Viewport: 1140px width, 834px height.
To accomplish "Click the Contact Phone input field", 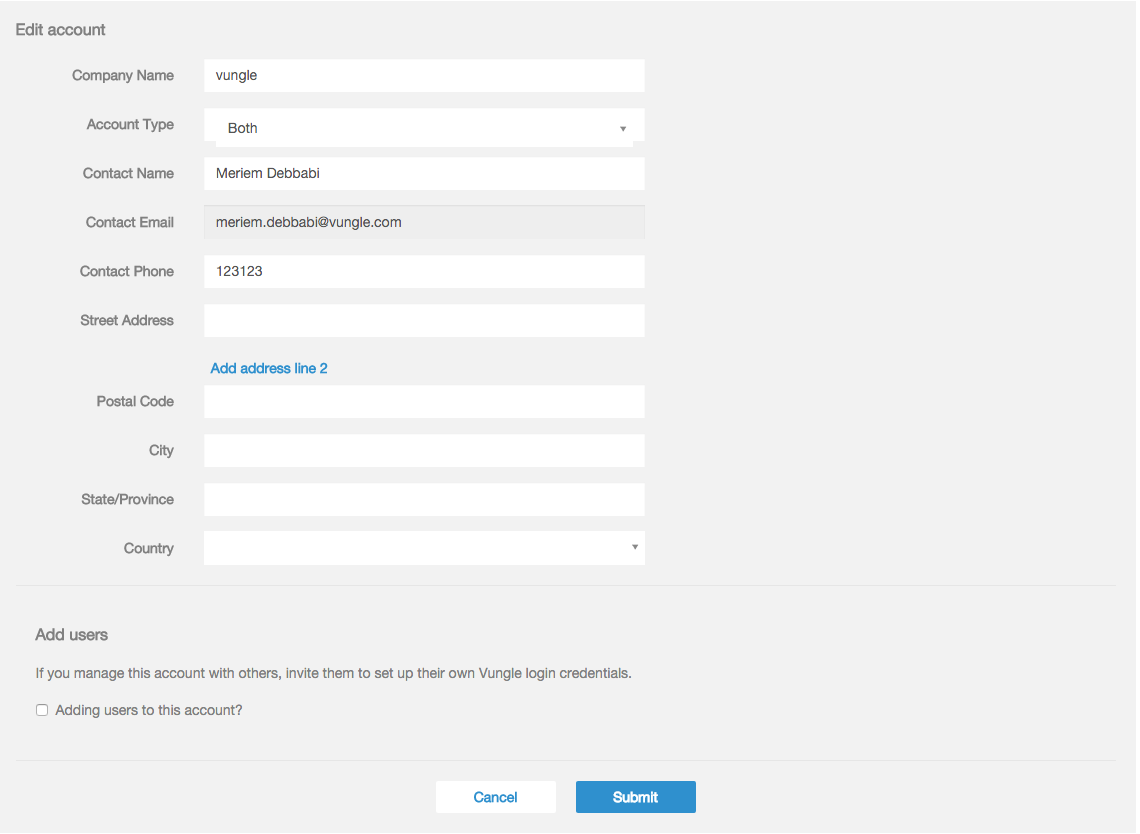I will (x=424, y=271).
